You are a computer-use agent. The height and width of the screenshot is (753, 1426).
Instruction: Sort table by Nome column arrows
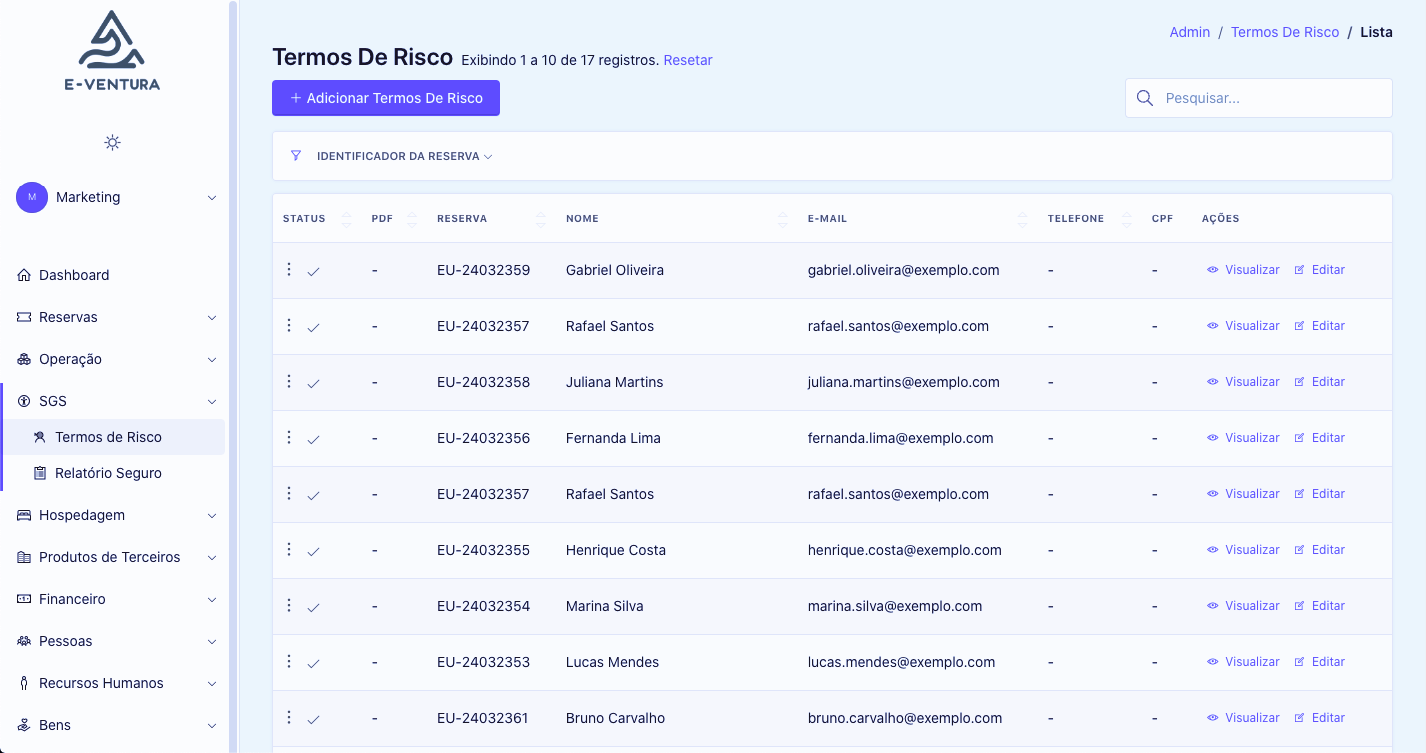[783, 219]
